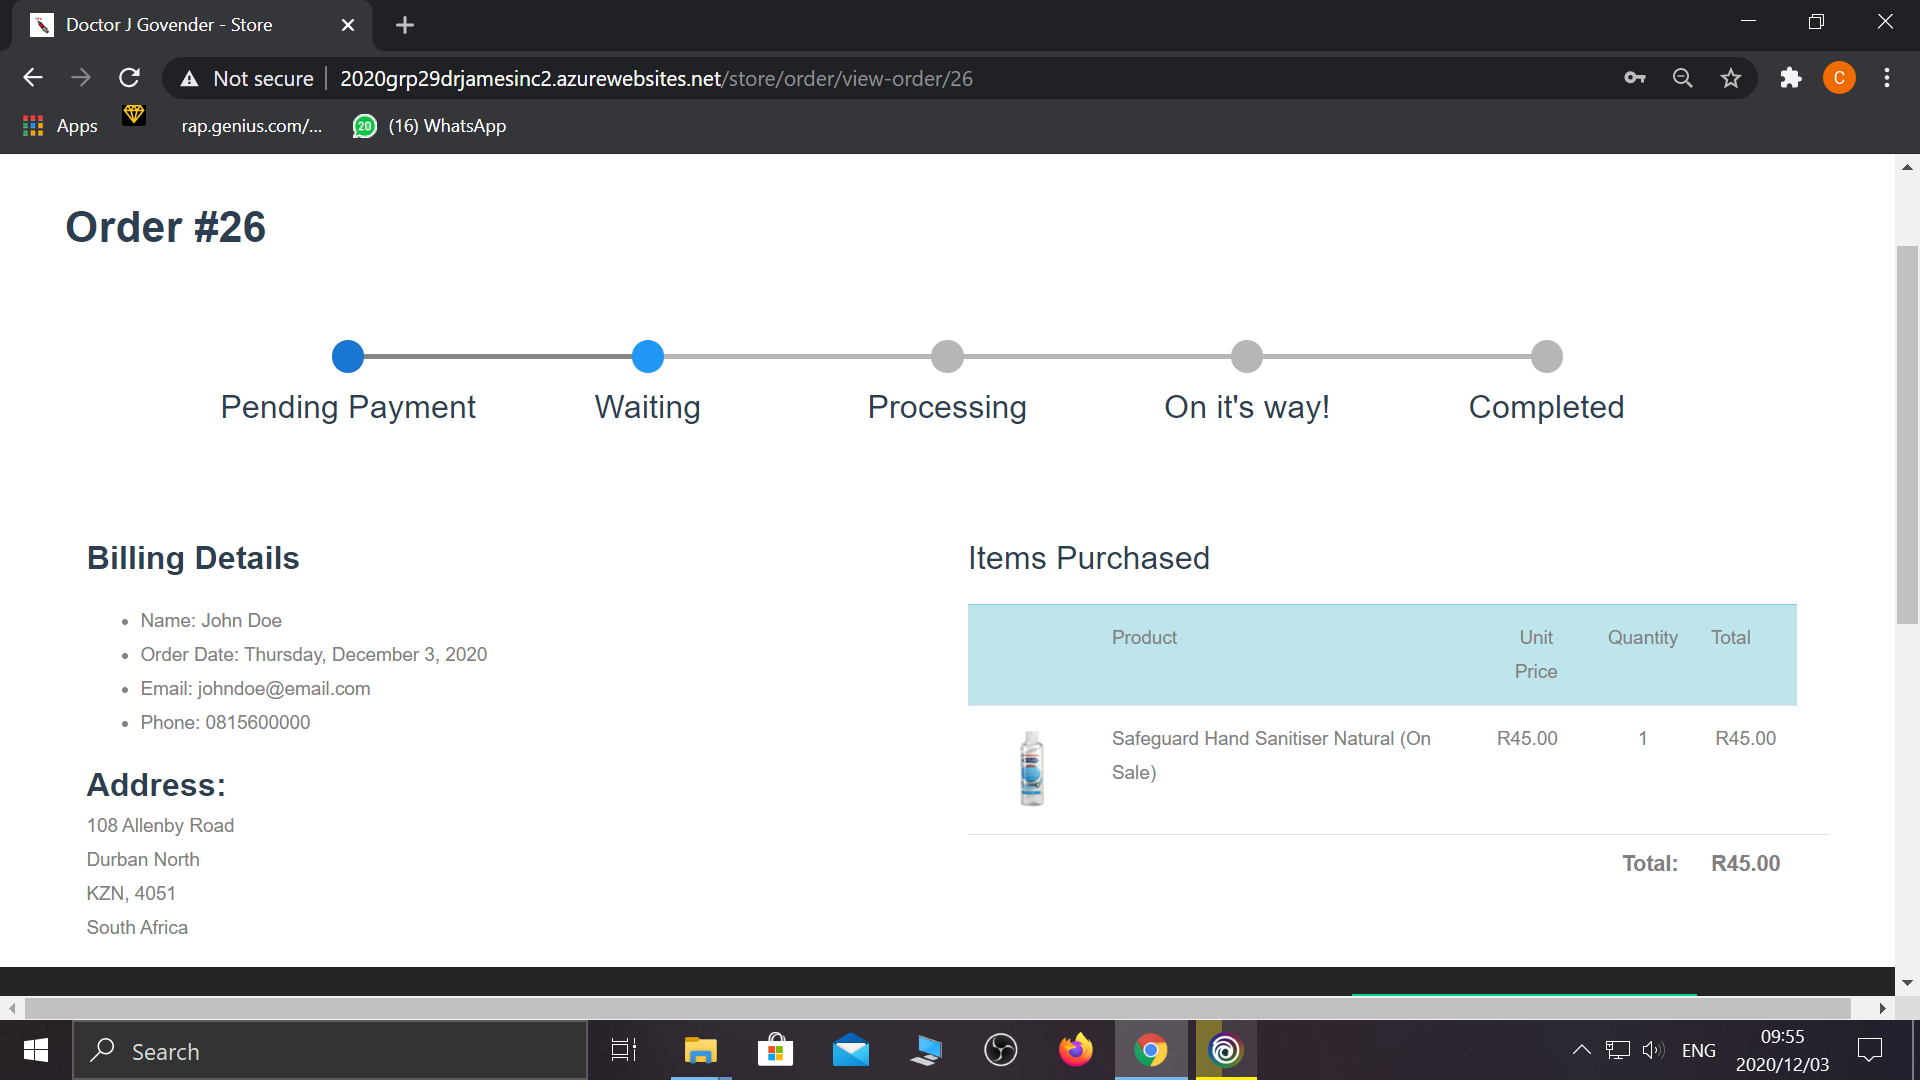The height and width of the screenshot is (1080, 1920).
Task: Click the back navigation arrow
Action: click(x=33, y=78)
